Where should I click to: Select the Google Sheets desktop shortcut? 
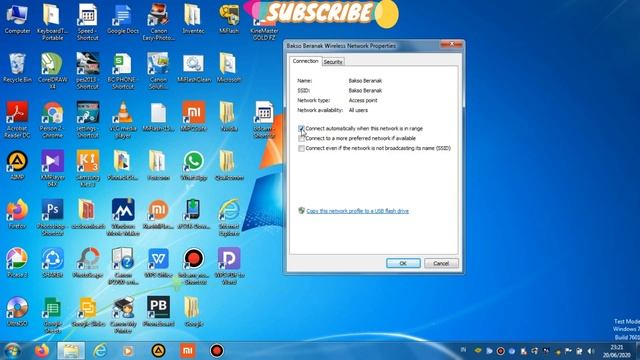52,315
